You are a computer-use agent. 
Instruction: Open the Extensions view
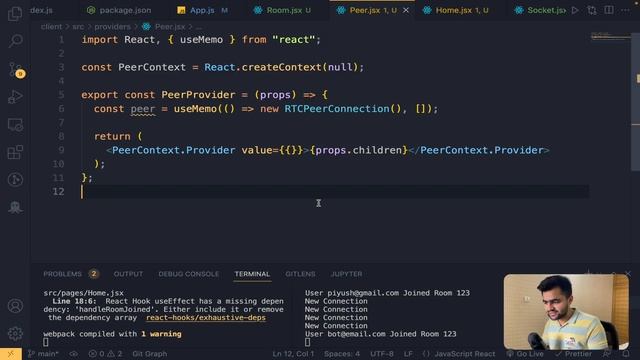coord(15,152)
